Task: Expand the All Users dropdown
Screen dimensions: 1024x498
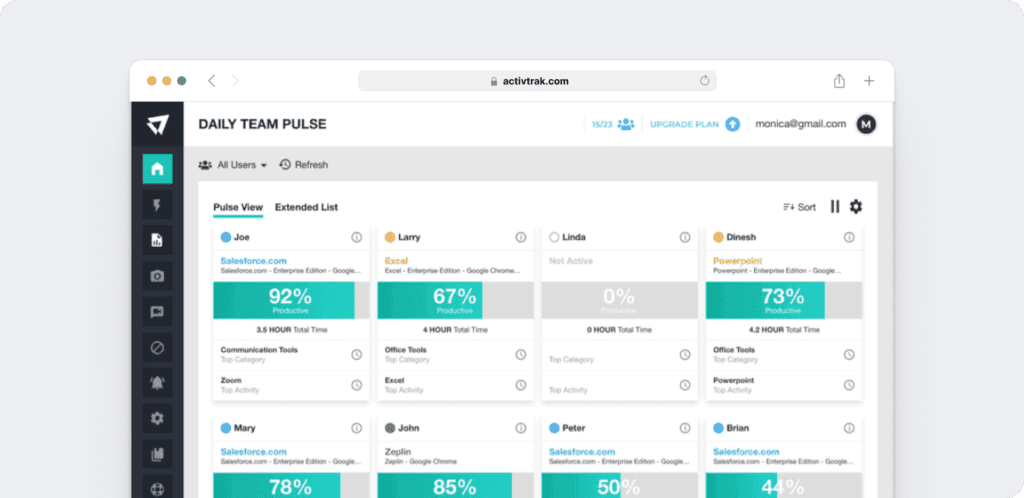Action: tap(233, 165)
